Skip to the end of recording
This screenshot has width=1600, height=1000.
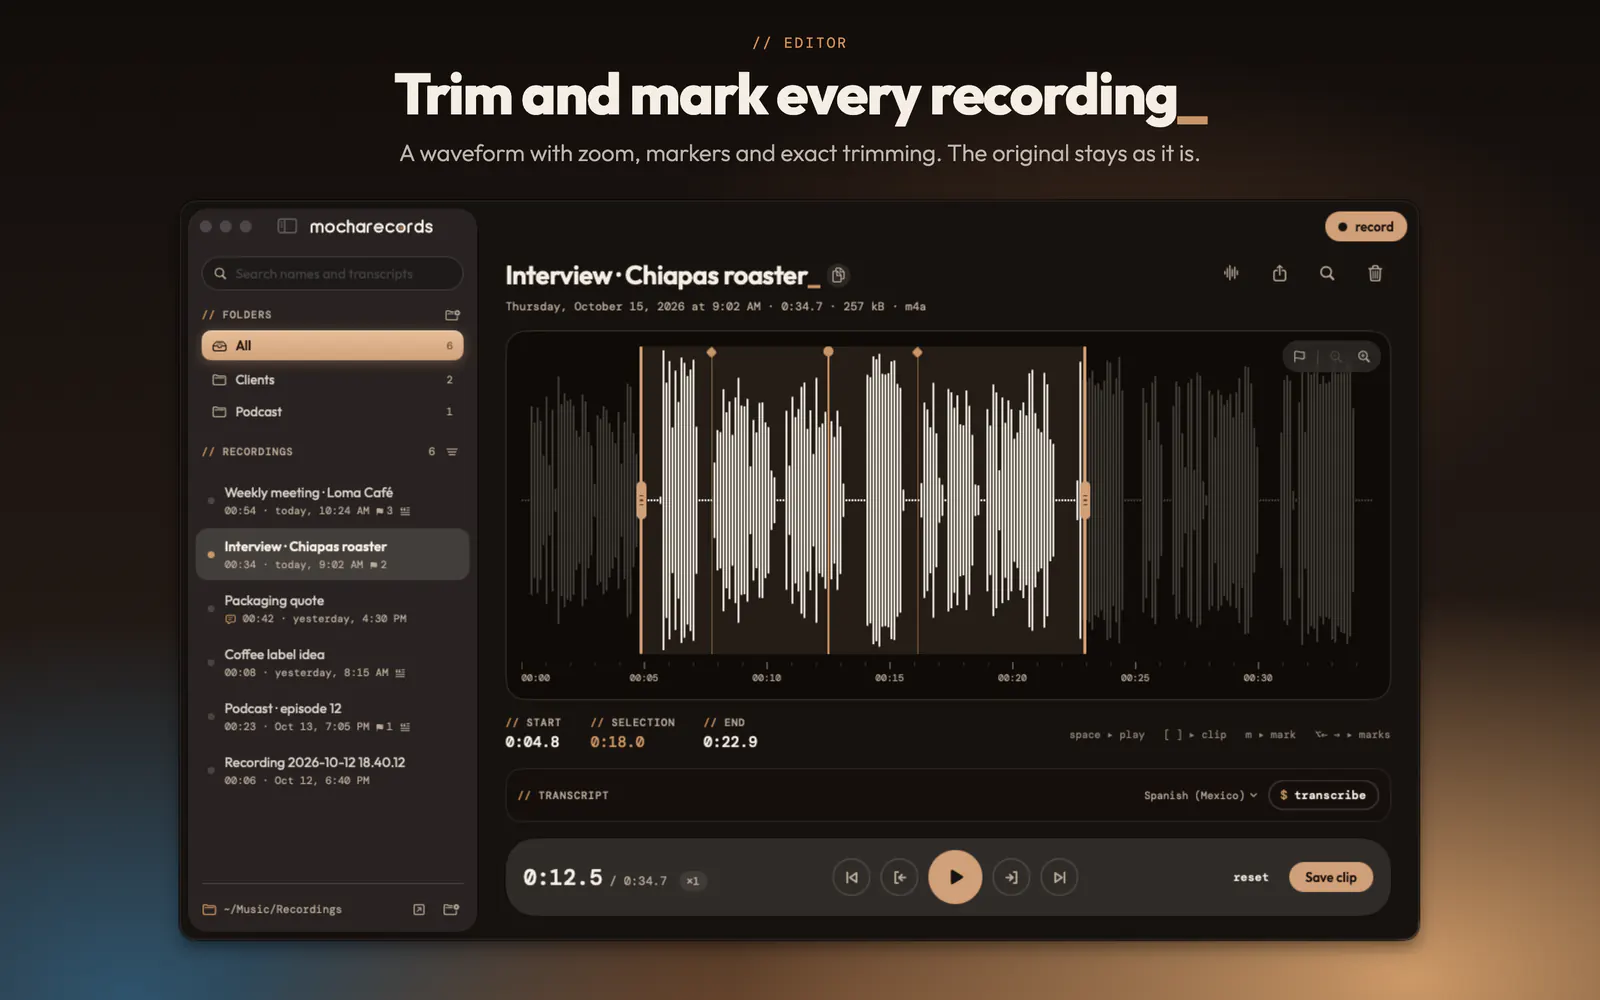[x=1059, y=877]
